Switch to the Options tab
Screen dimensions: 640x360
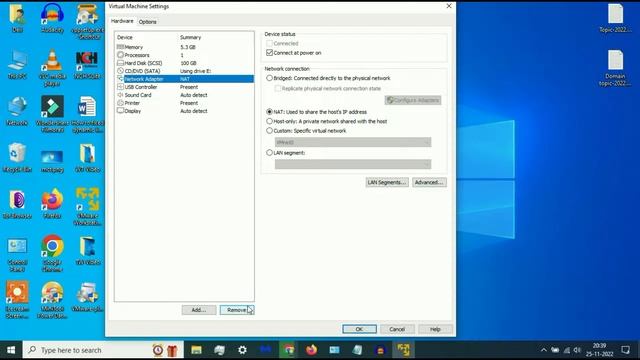coord(147,22)
